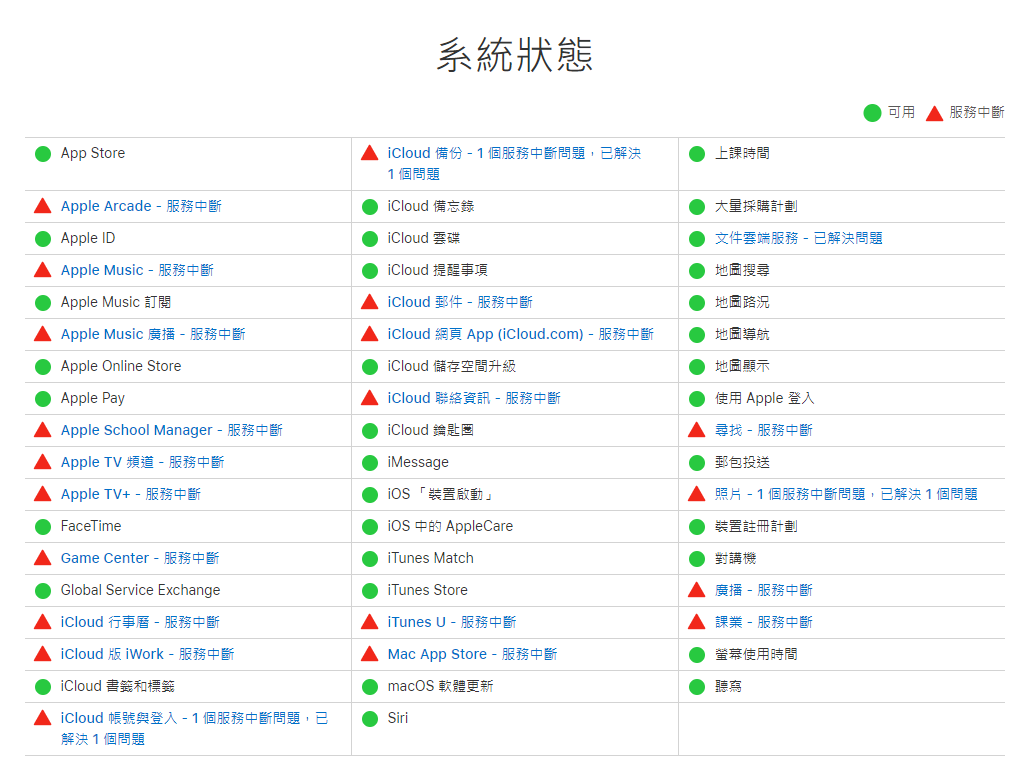Click the Global Service Exchange text
The image size is (1021, 771).
pos(141,590)
